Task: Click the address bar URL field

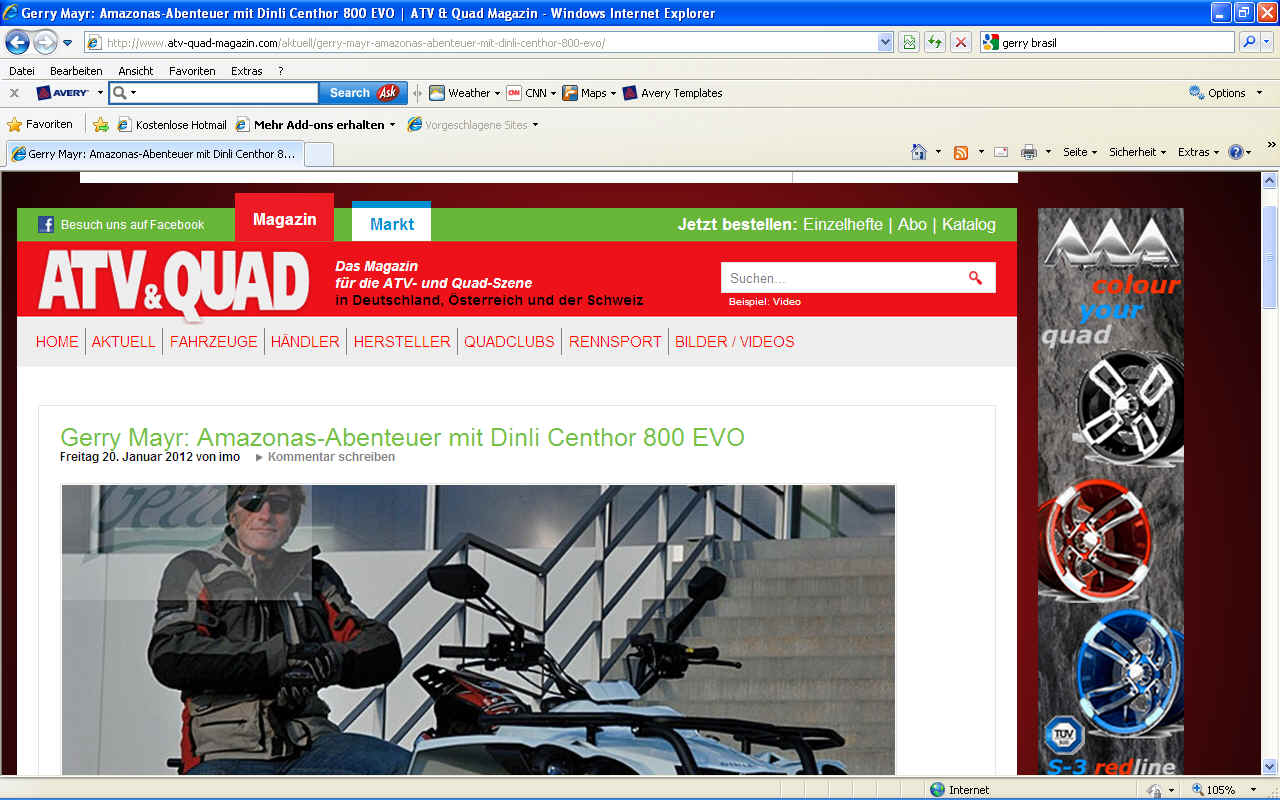Action: [x=488, y=42]
